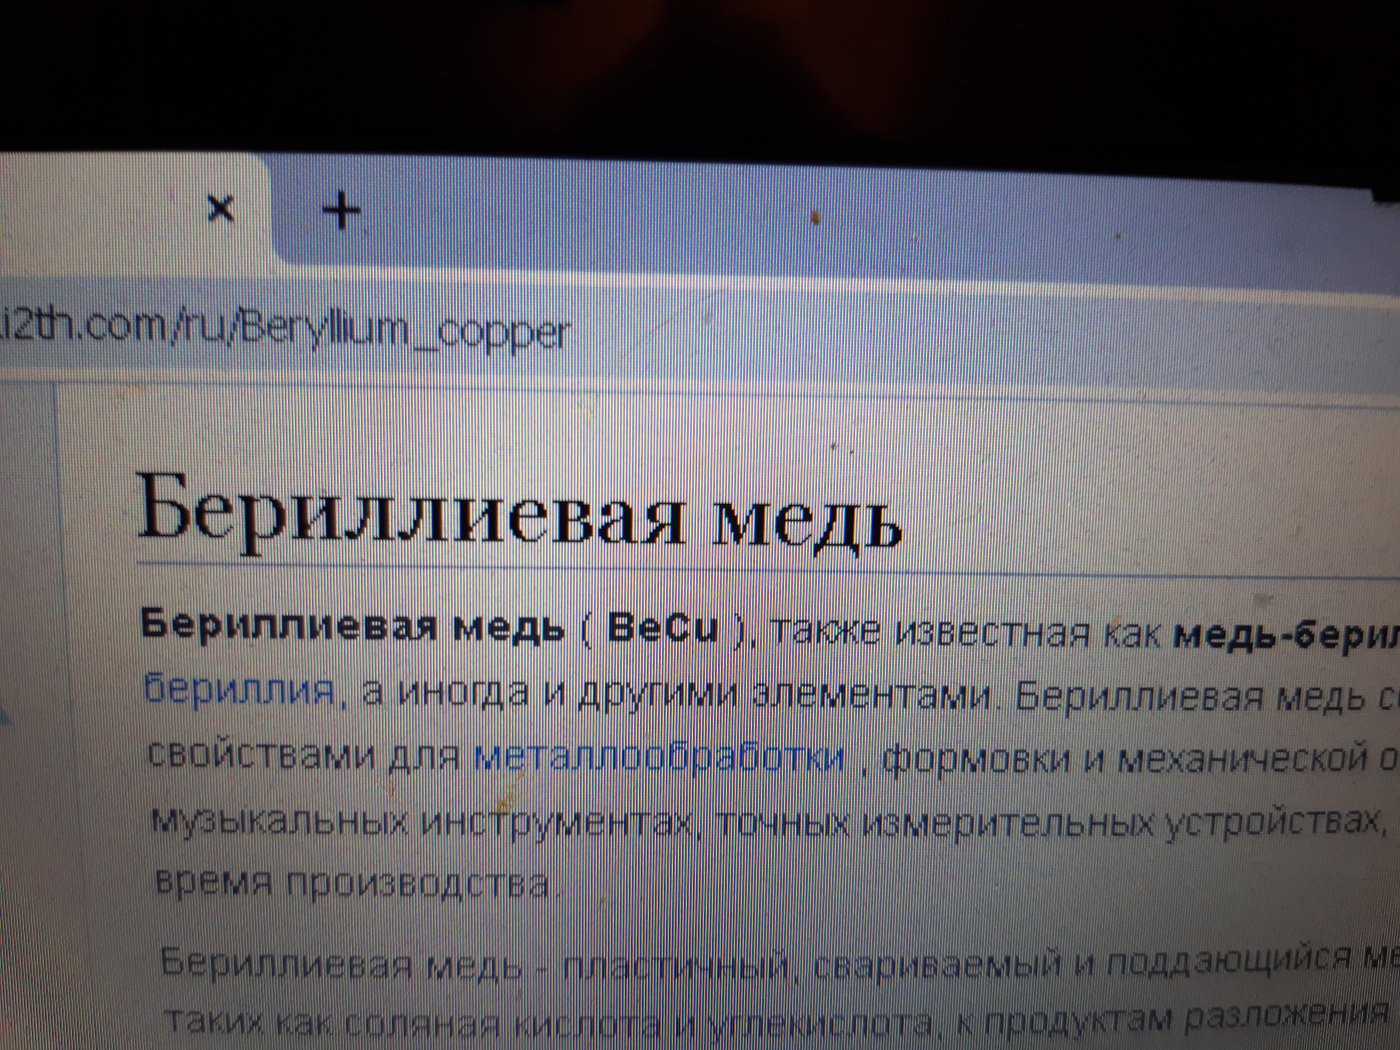Close the current browser tab
This screenshot has width=1400, height=1050.
220,209
